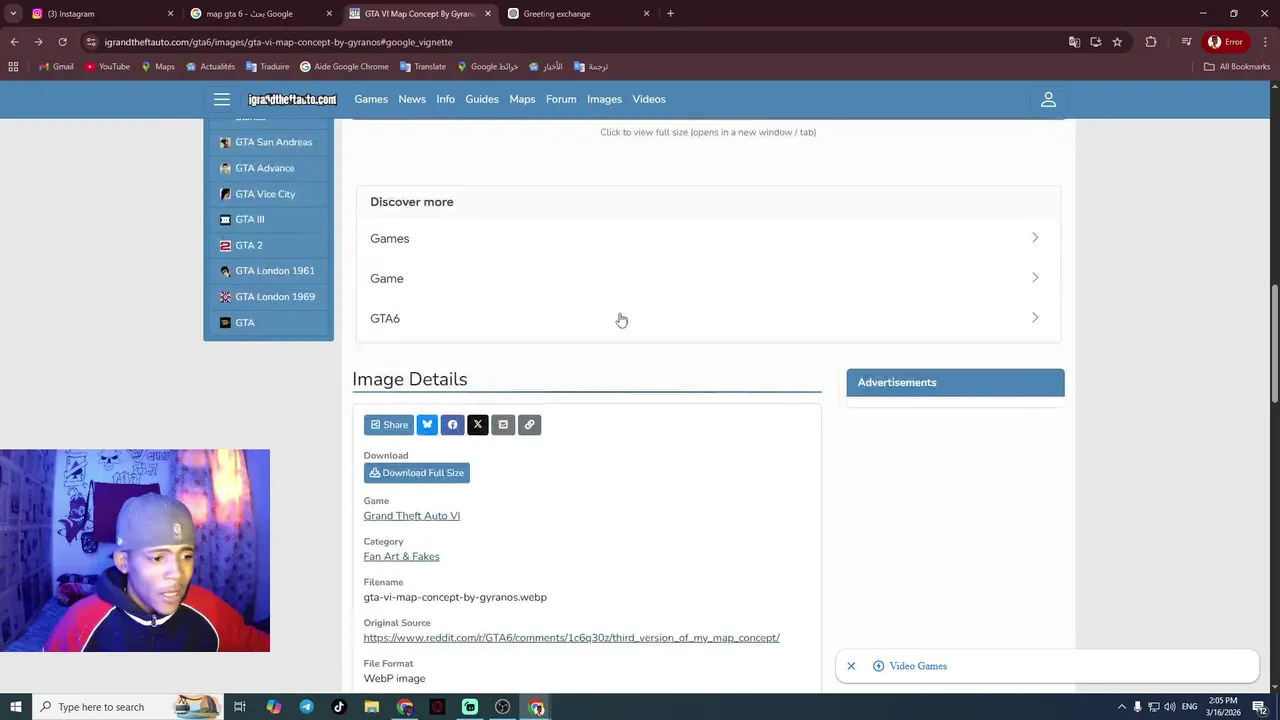Open the apps grid in bookmarks bar
This screenshot has width=1280, height=720.
pyautogui.click(x=13, y=67)
